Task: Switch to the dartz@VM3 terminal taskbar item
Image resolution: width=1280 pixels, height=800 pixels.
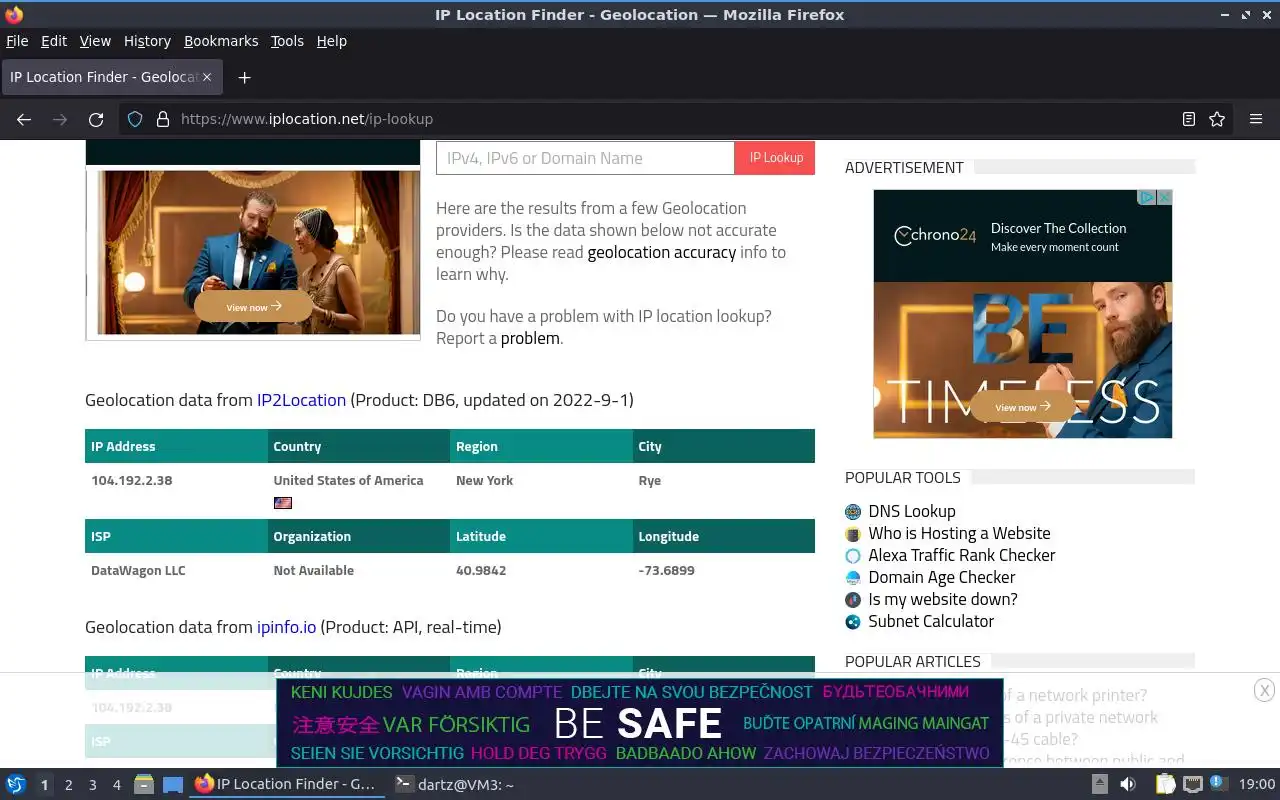Action: tap(454, 784)
